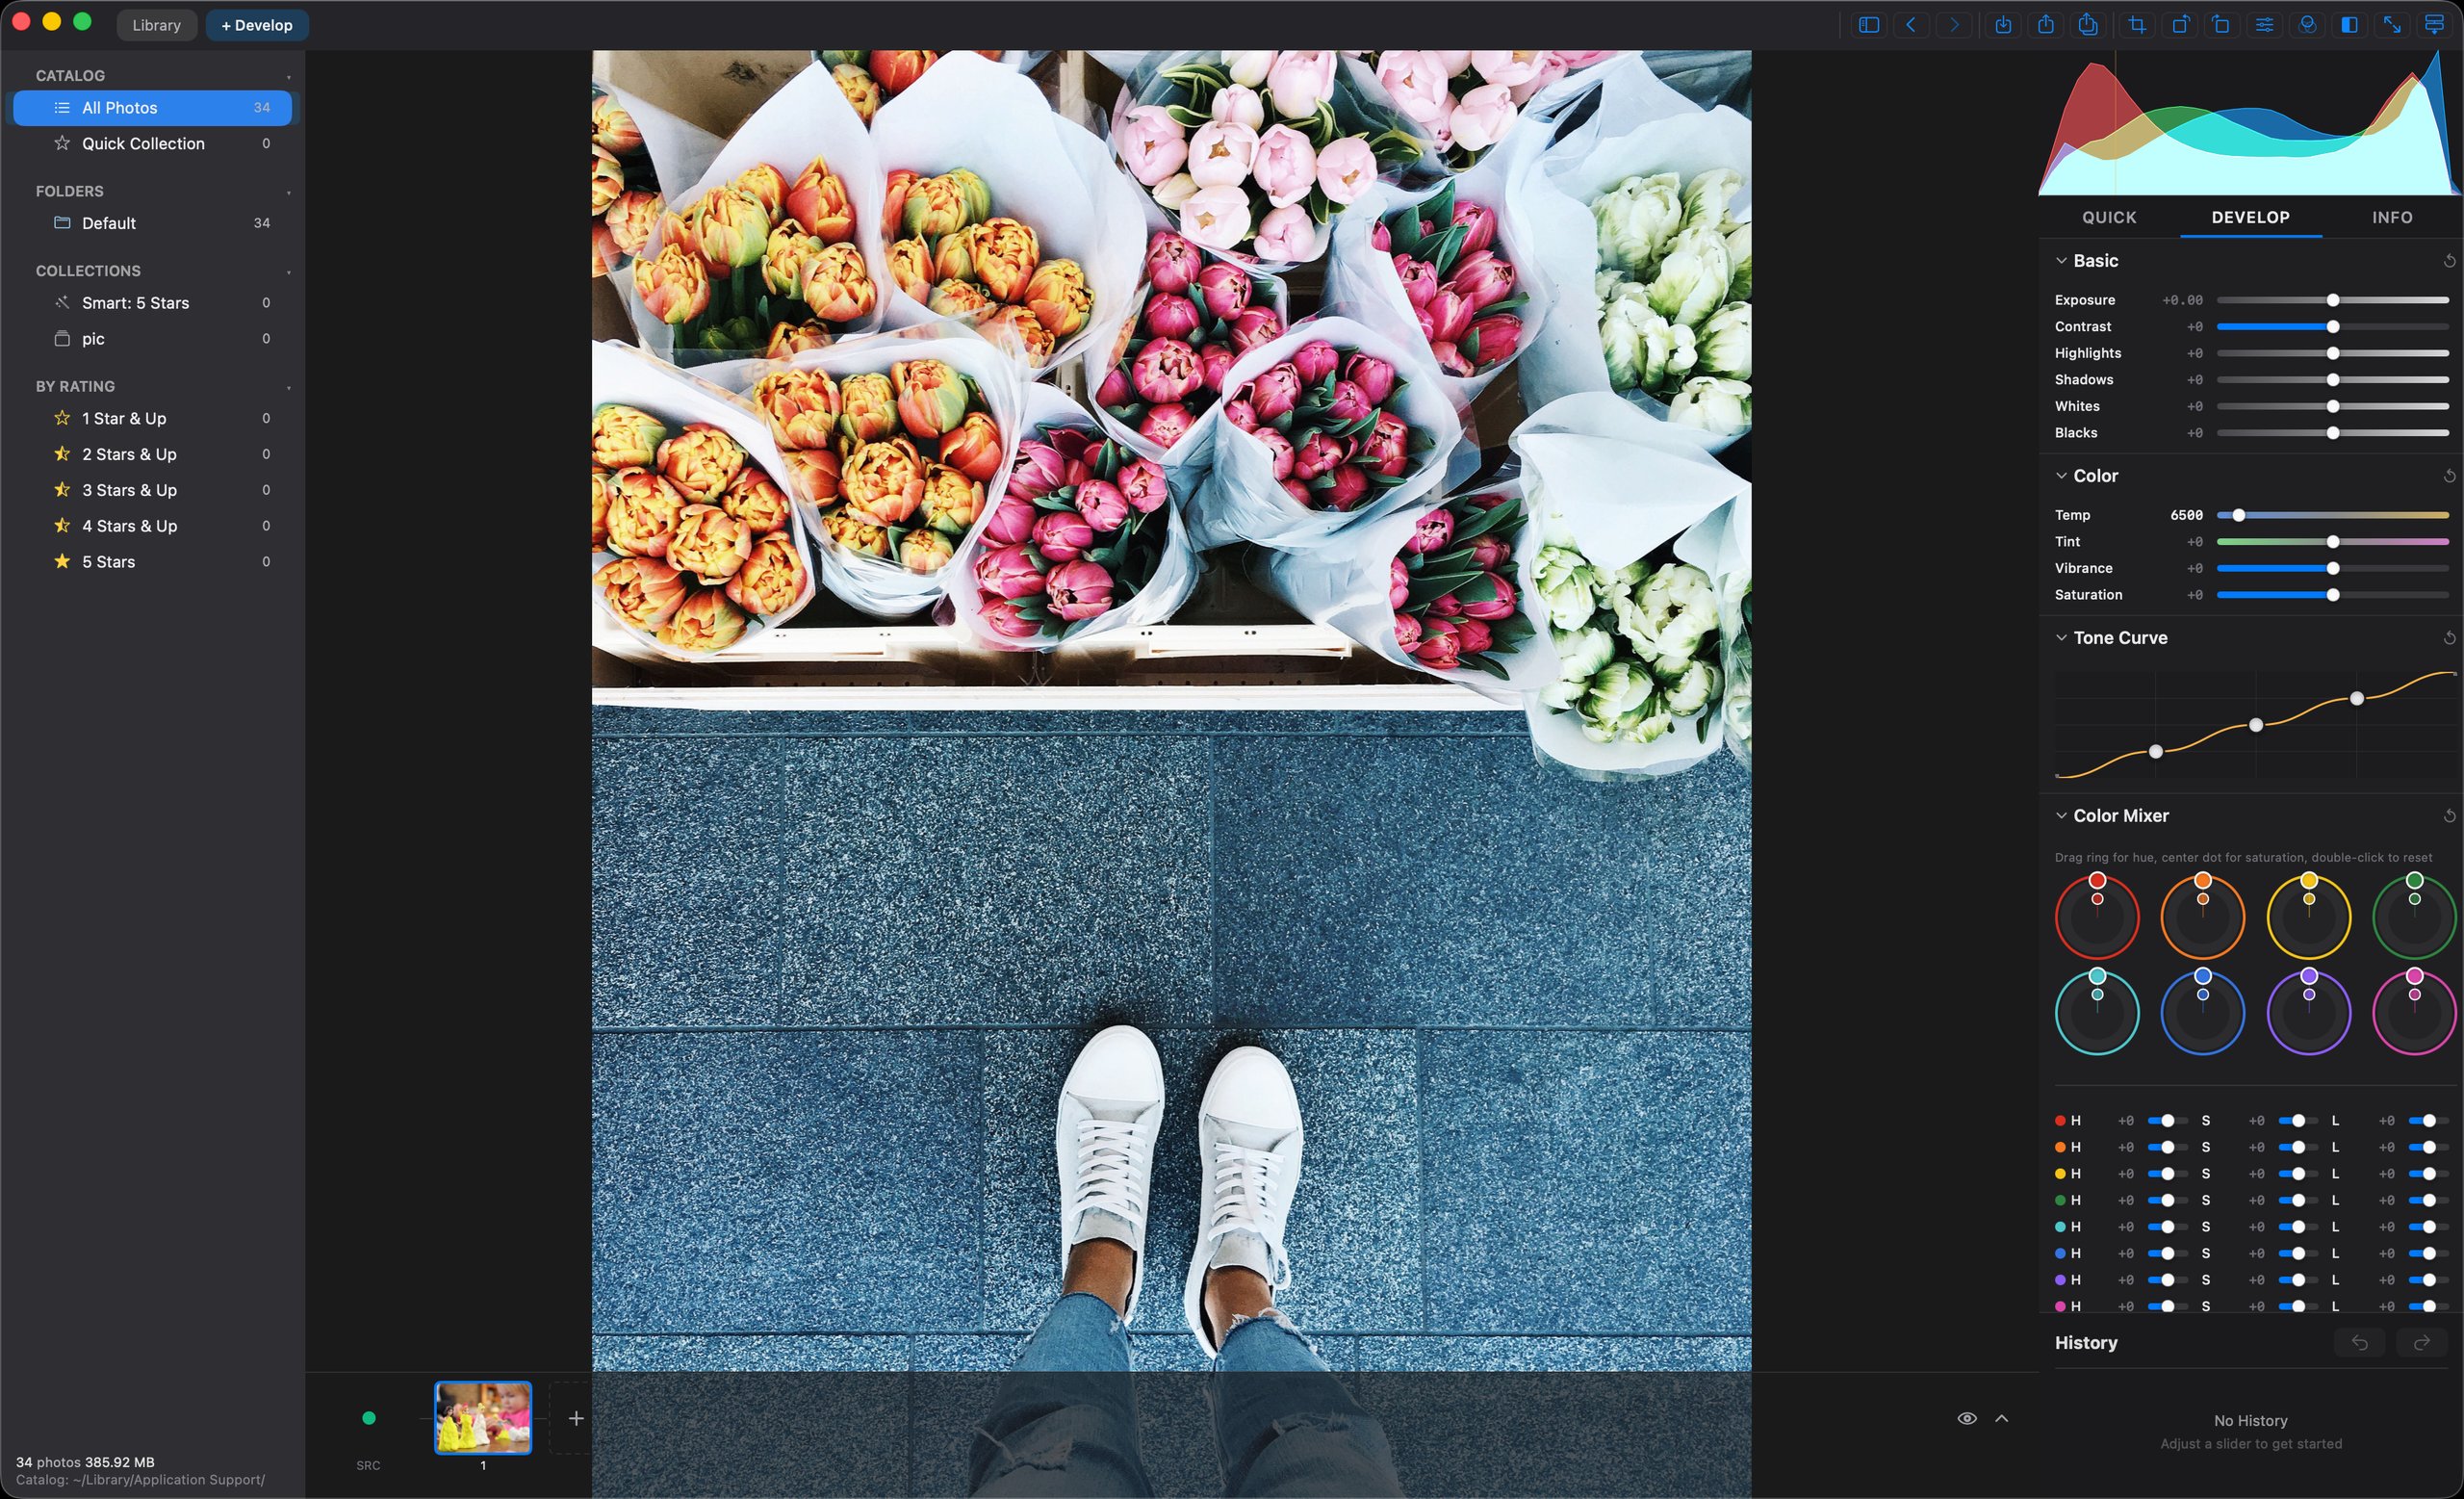2464x1499 pixels.
Task: Switch to the INFO tab
Action: pos(2392,217)
